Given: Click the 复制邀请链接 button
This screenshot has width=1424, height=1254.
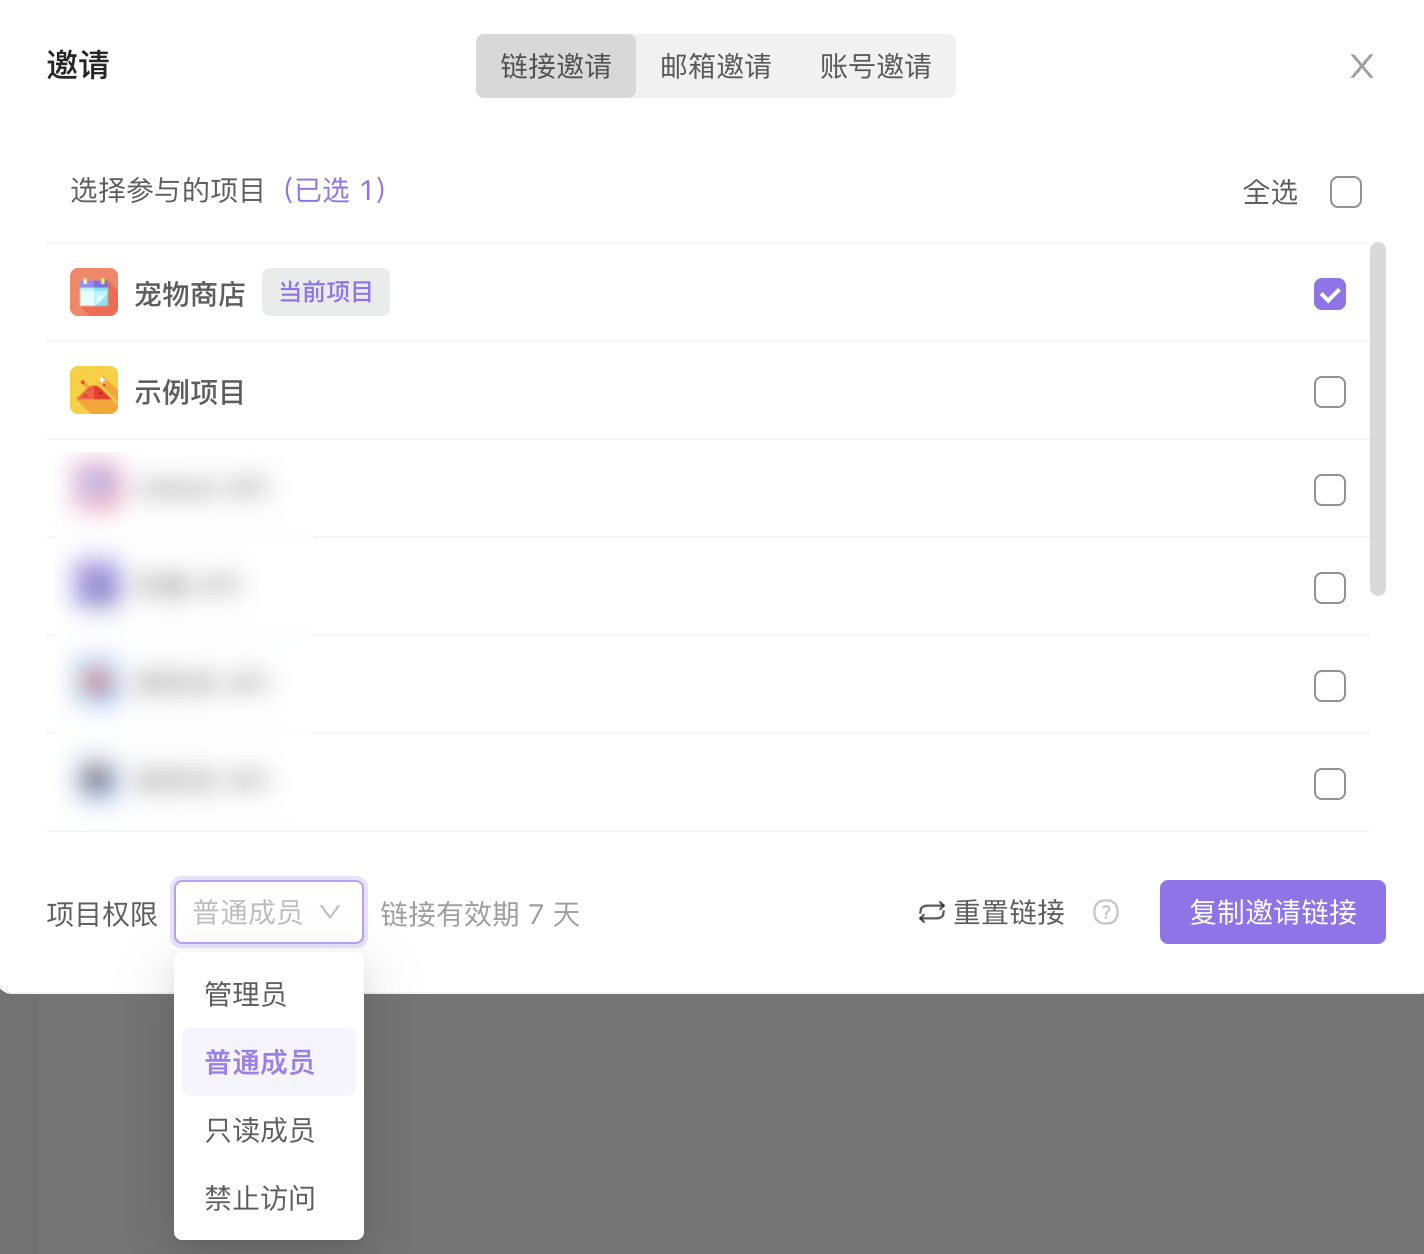Looking at the screenshot, I should point(1272,912).
